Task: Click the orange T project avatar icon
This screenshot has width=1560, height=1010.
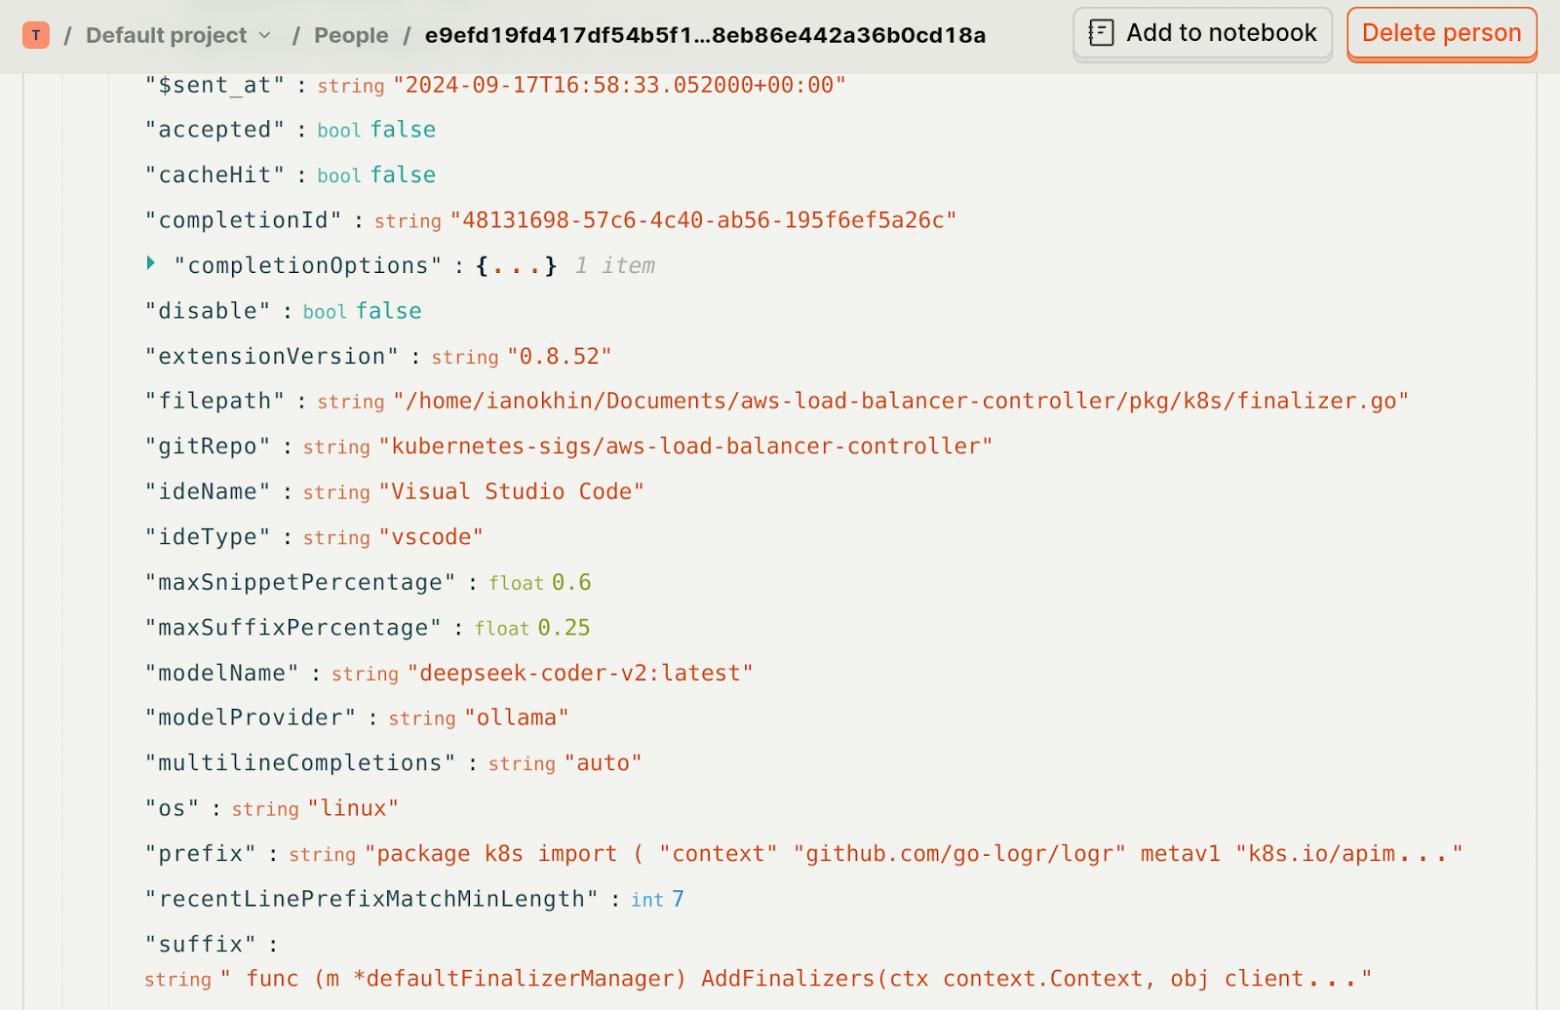Action: pyautogui.click(x=36, y=36)
